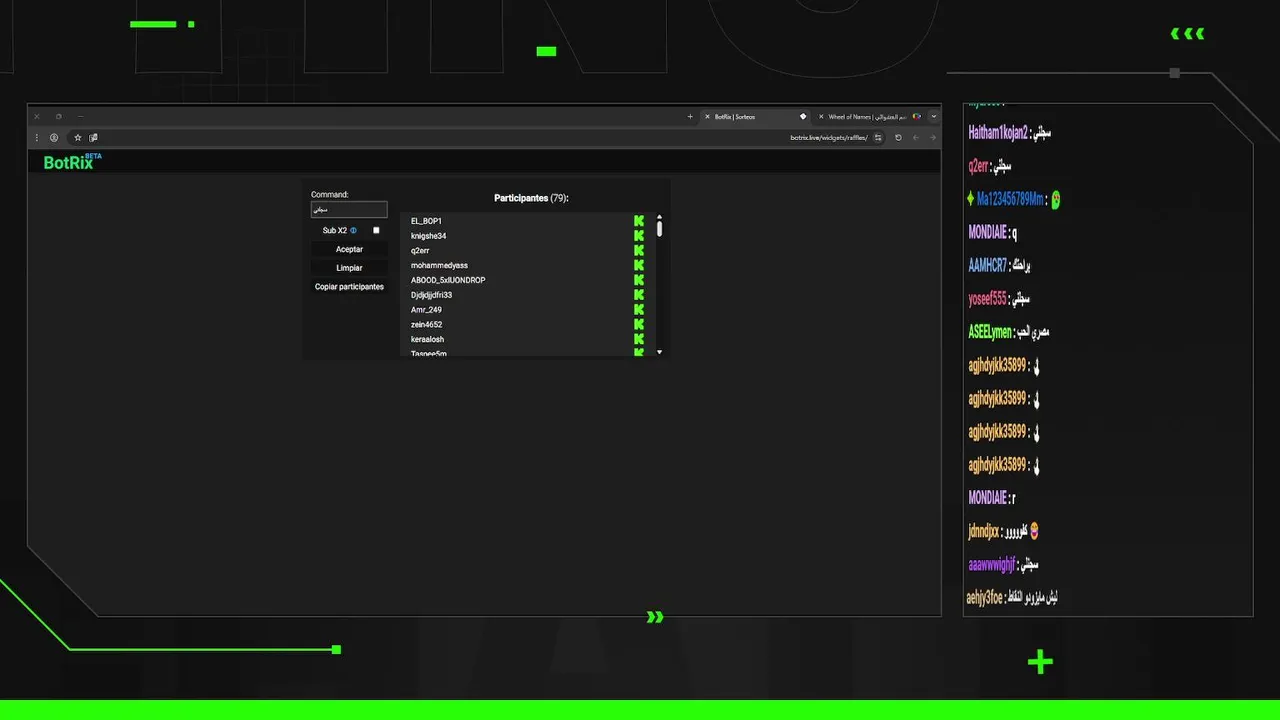This screenshot has width=1280, height=720.
Task: Click the Kick icon beside knigshe34
Action: pos(639,236)
